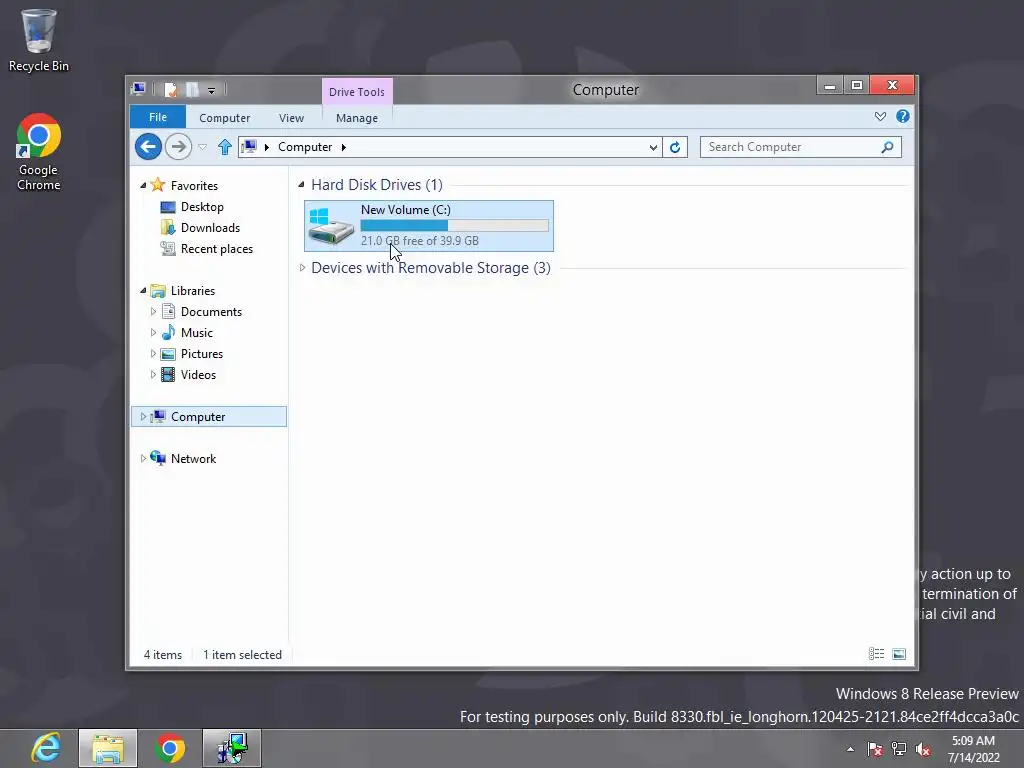Screen dimensions: 1024x768
Task: Expand the Pictures library arrow
Action: tap(153, 353)
